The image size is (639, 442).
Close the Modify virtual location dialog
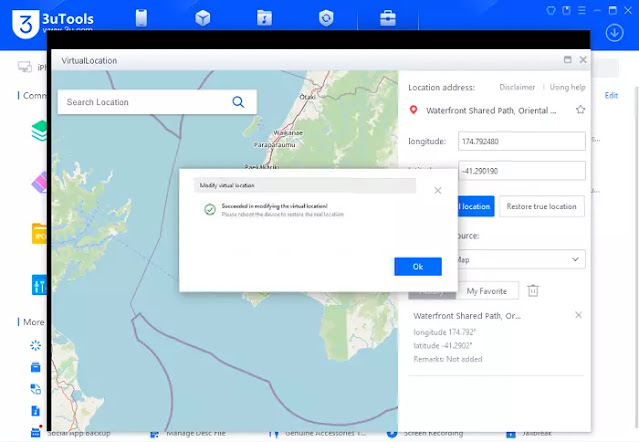[x=438, y=190]
